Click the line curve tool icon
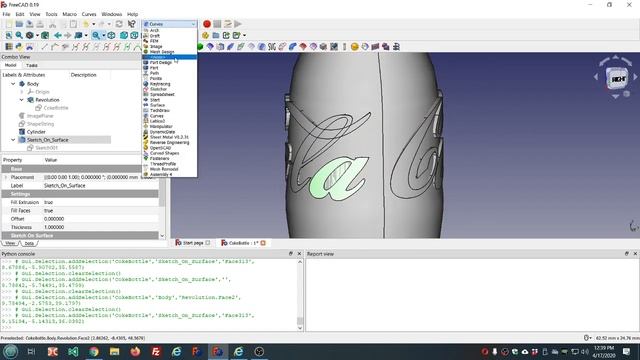The width and height of the screenshot is (640, 360). pyautogui.click(x=44, y=47)
